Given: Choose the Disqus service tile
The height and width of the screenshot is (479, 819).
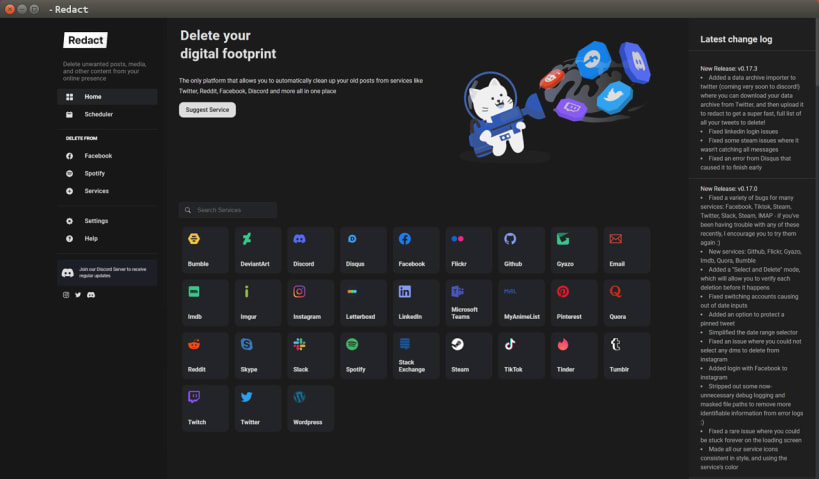Looking at the screenshot, I should (364, 250).
